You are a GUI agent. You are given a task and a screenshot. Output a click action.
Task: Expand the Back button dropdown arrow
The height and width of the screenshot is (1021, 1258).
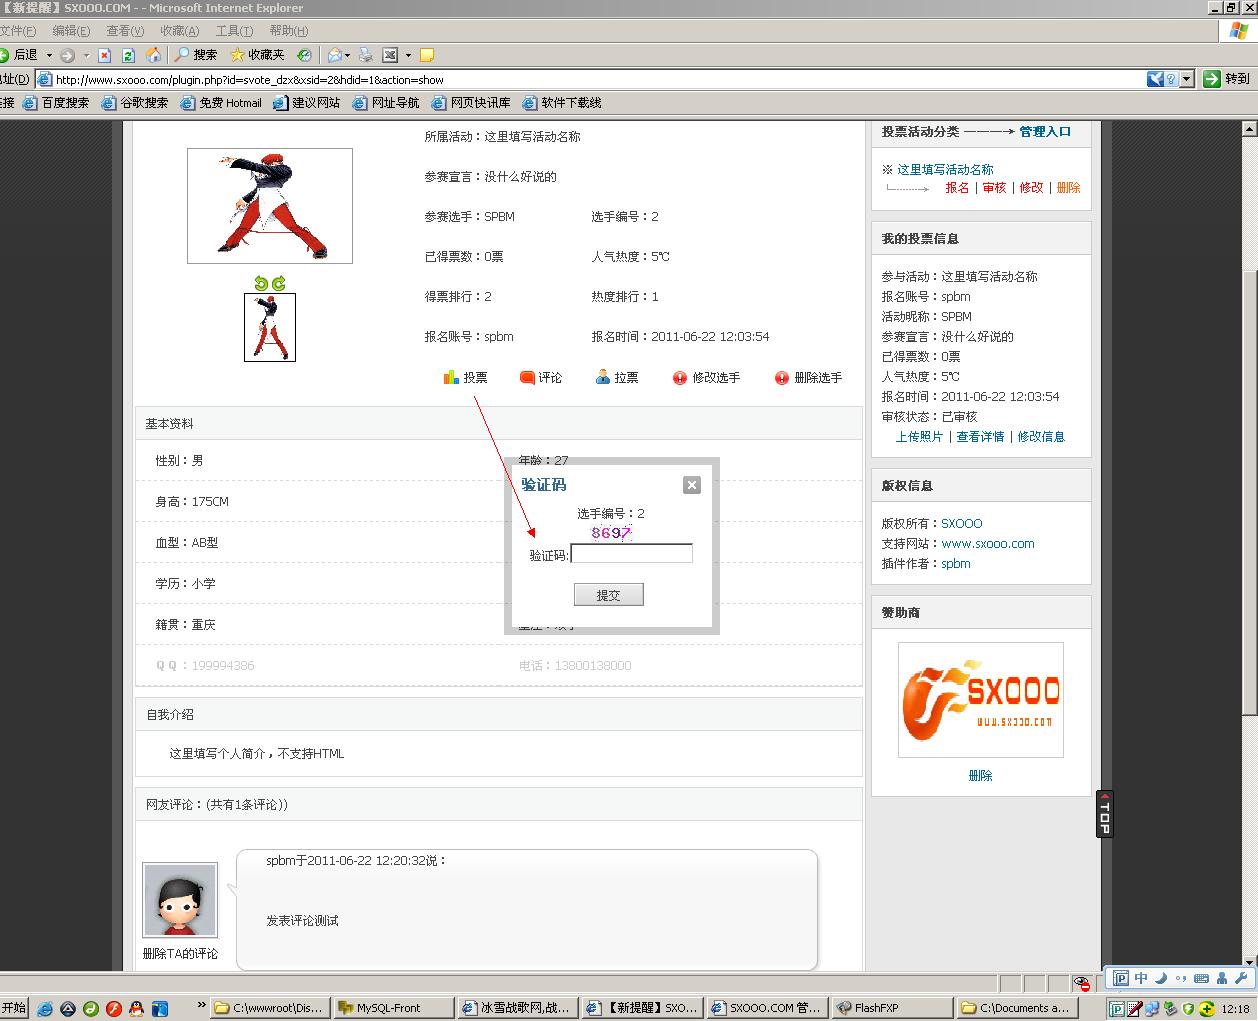(x=49, y=55)
